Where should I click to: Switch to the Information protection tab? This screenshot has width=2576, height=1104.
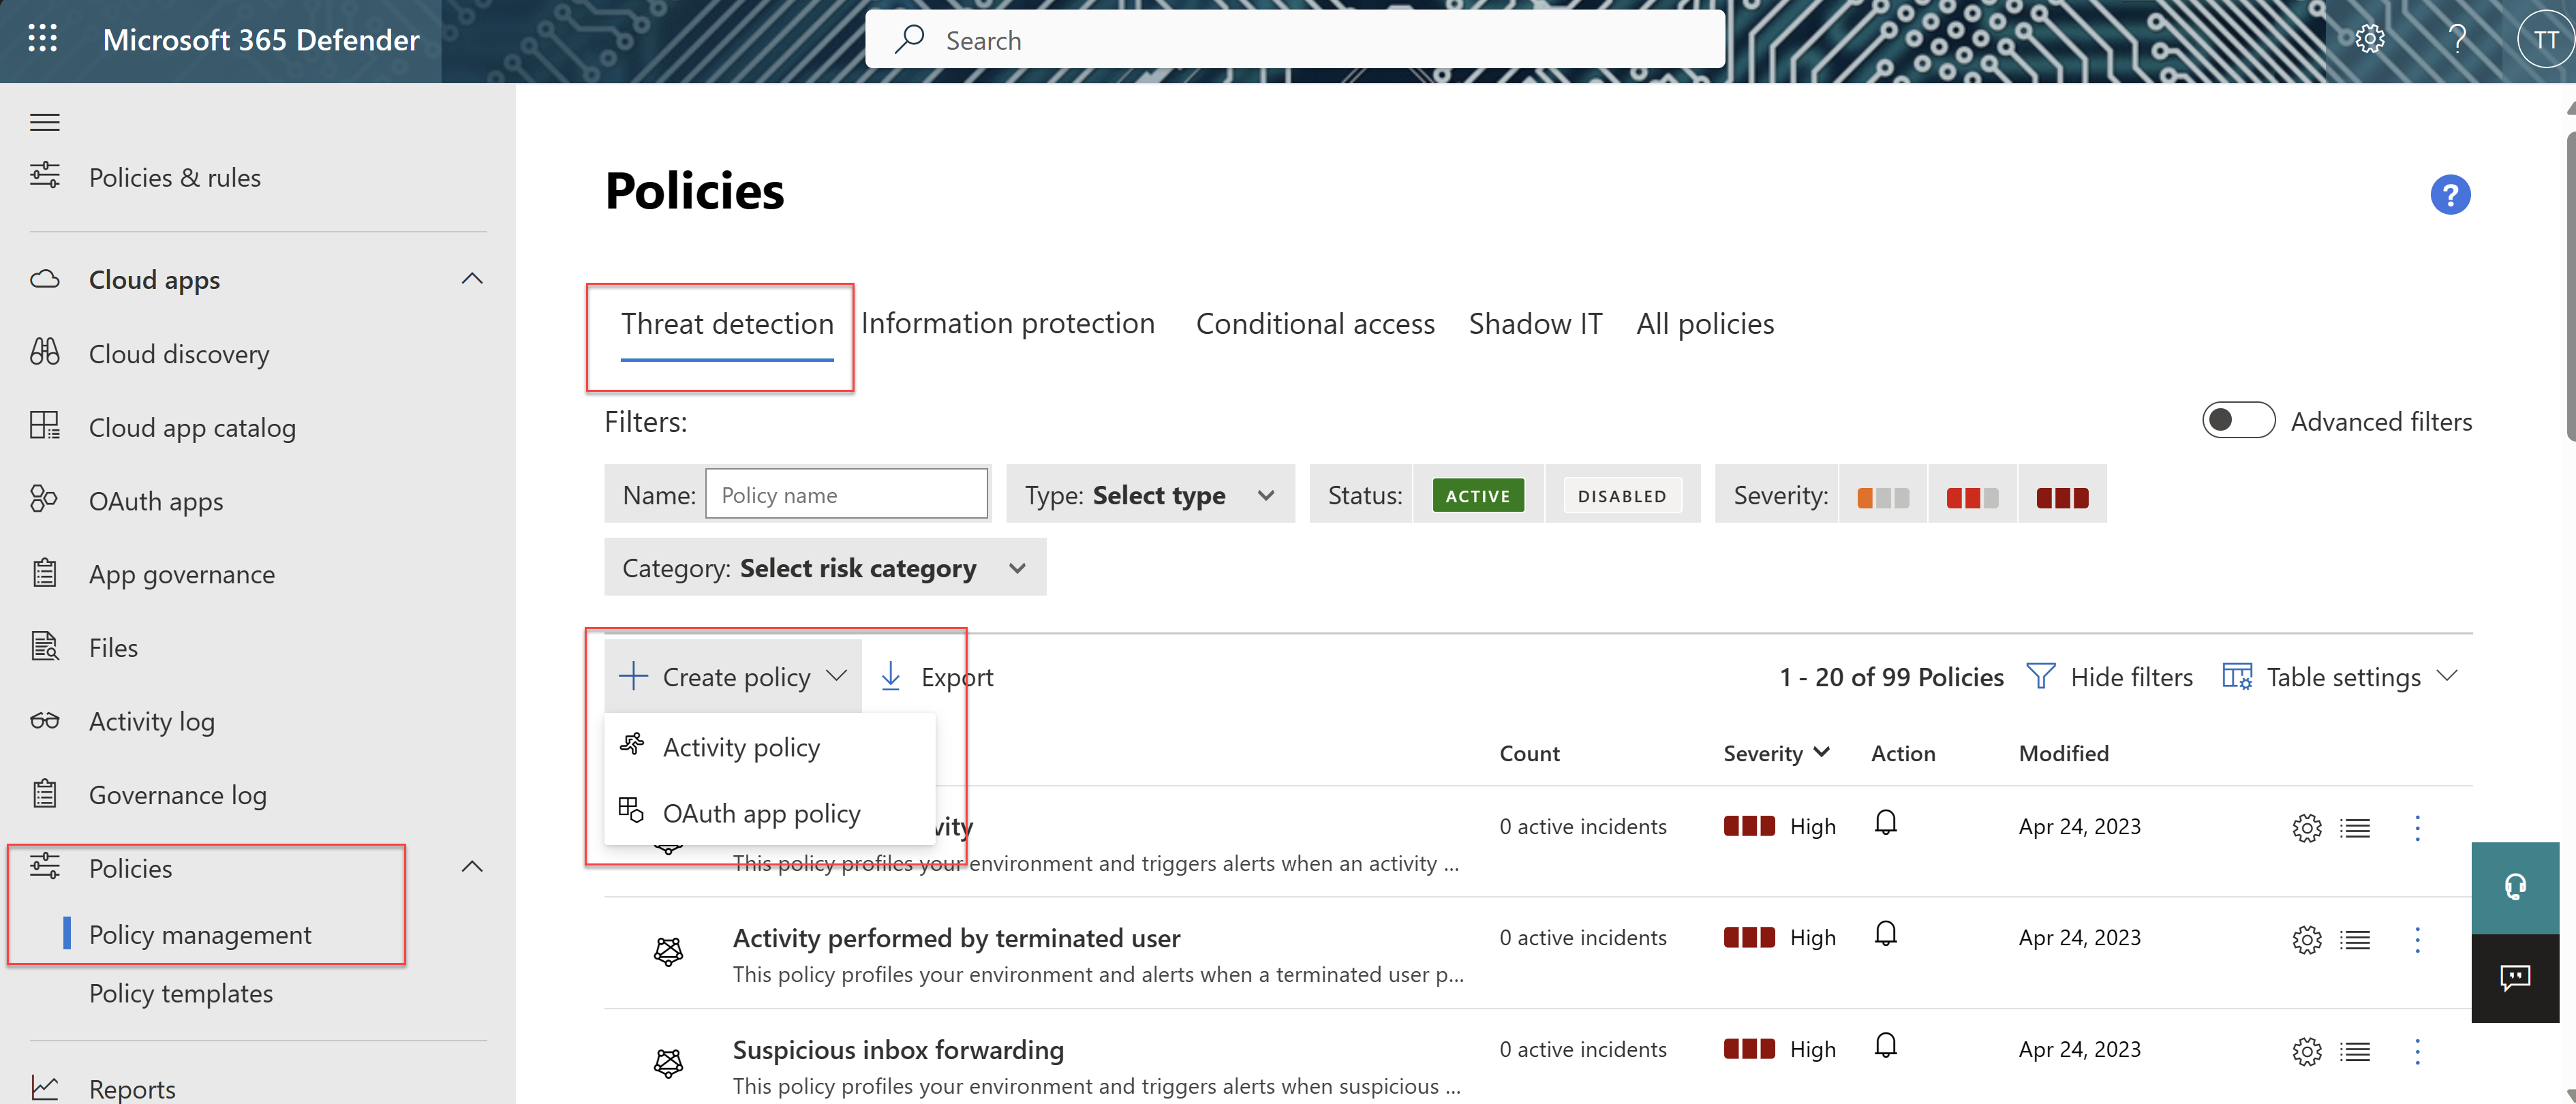click(x=1007, y=322)
